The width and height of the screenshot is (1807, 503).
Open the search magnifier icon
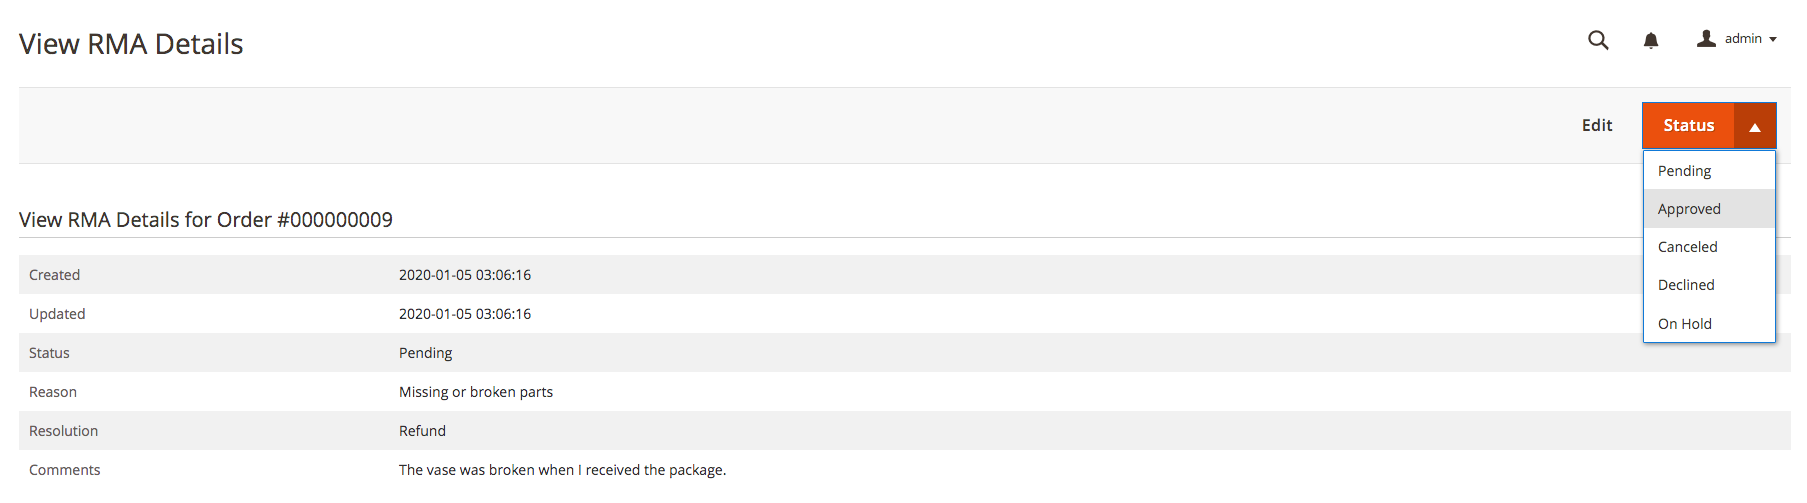[x=1598, y=40]
